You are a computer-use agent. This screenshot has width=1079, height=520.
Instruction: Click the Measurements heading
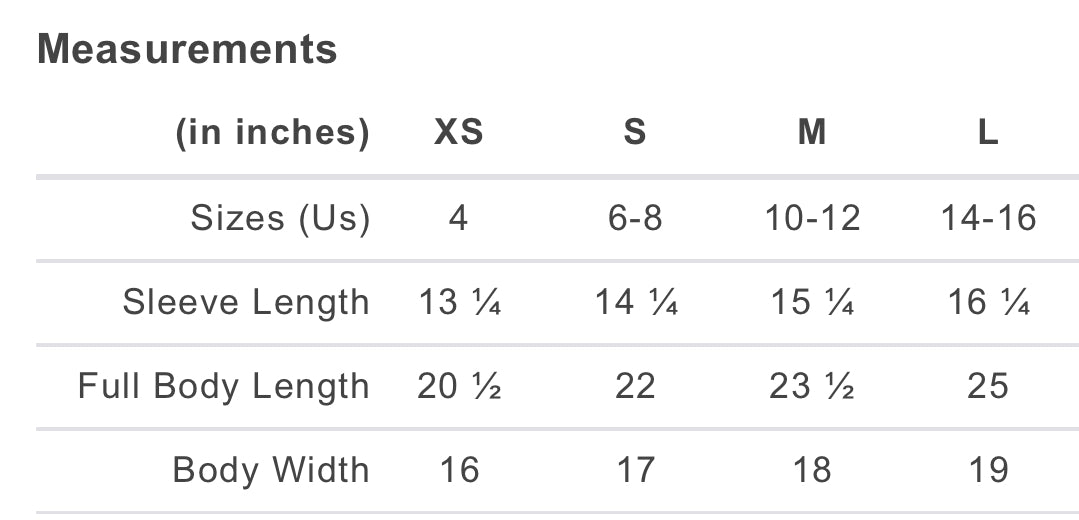[x=187, y=49]
